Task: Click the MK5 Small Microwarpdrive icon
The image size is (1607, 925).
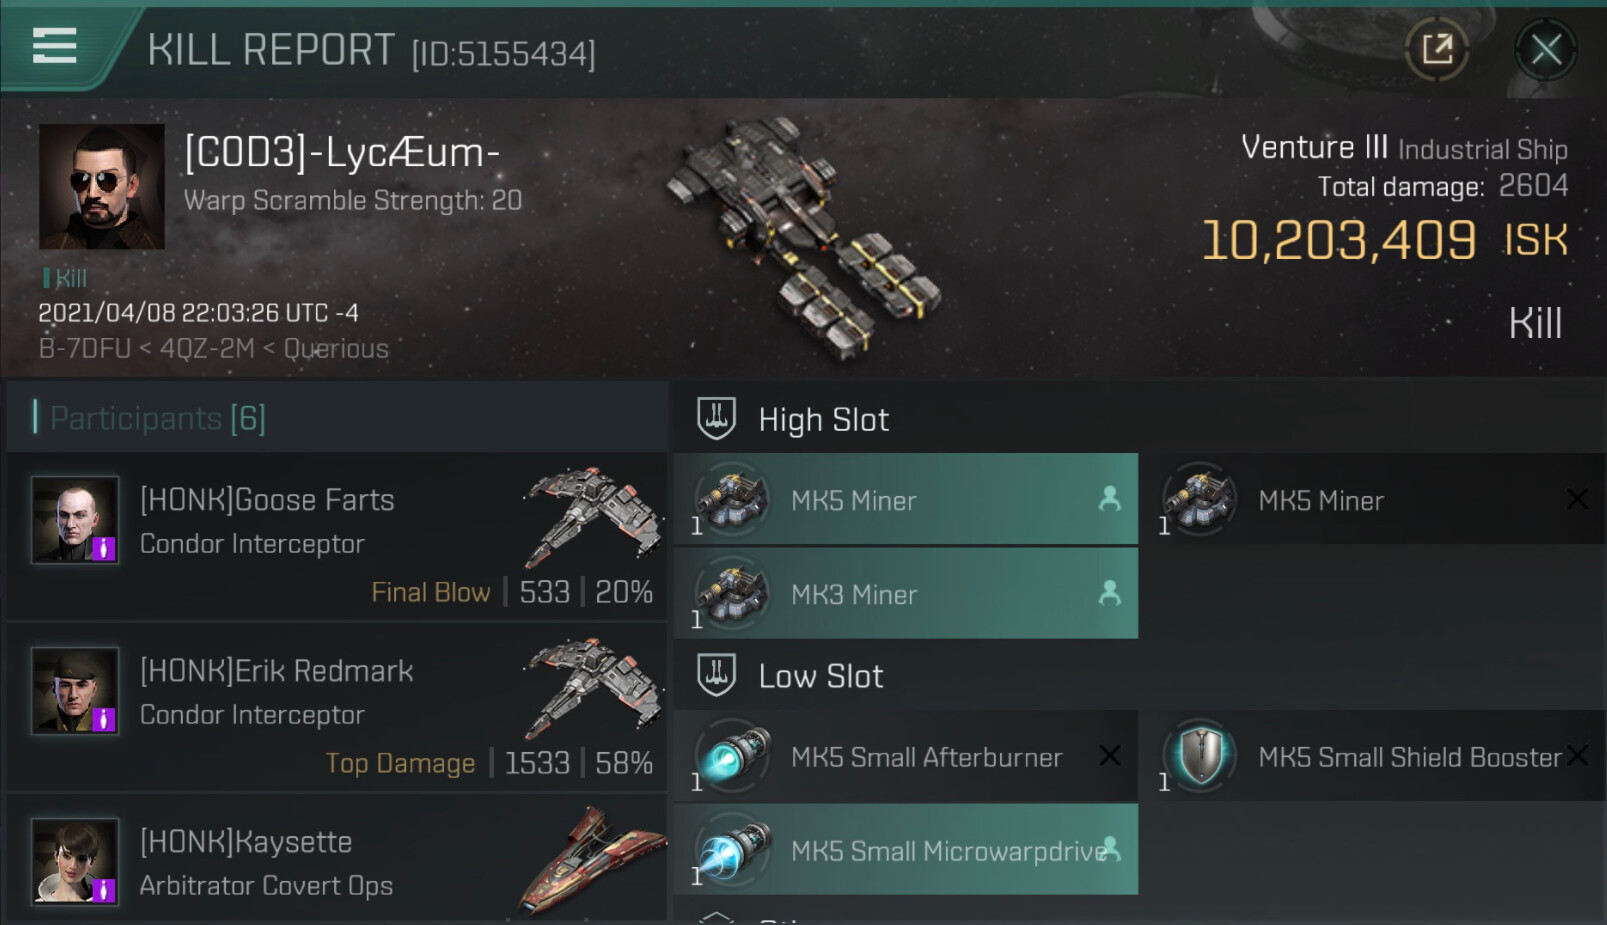Action: (734, 850)
